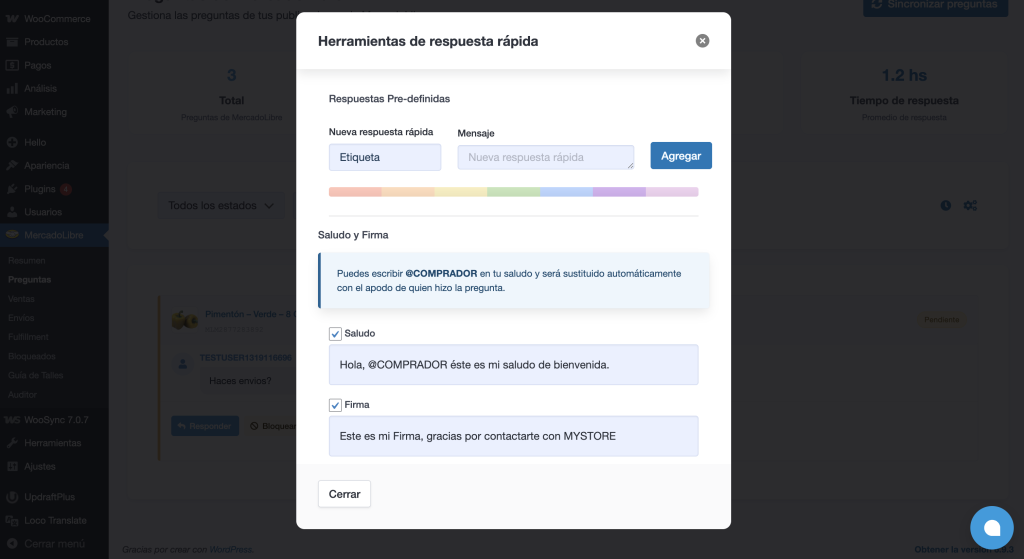
Task: Click the Bloquear button
Action: [x=273, y=426]
